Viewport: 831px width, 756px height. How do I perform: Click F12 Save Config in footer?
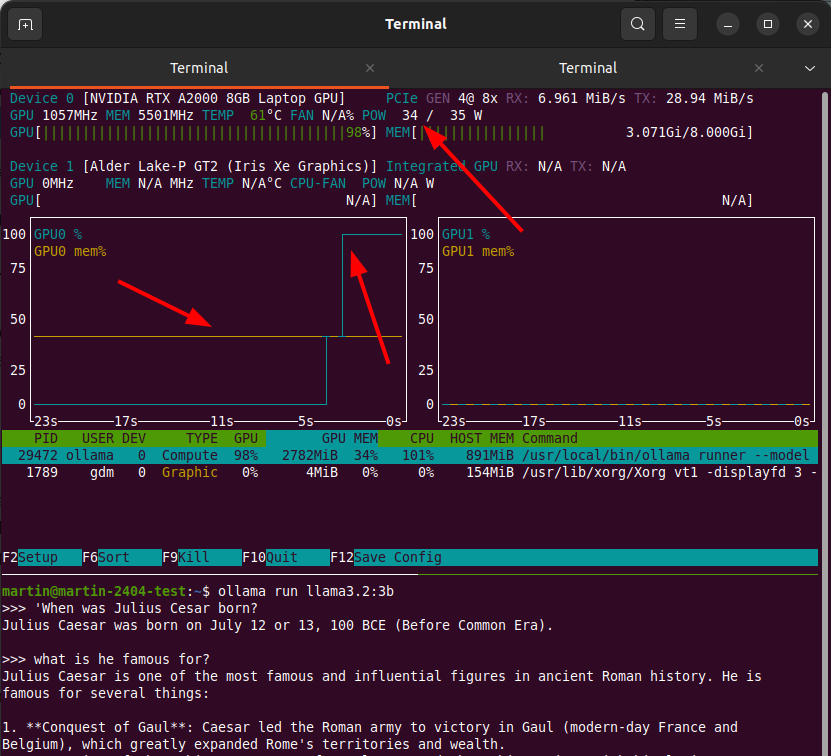click(398, 557)
